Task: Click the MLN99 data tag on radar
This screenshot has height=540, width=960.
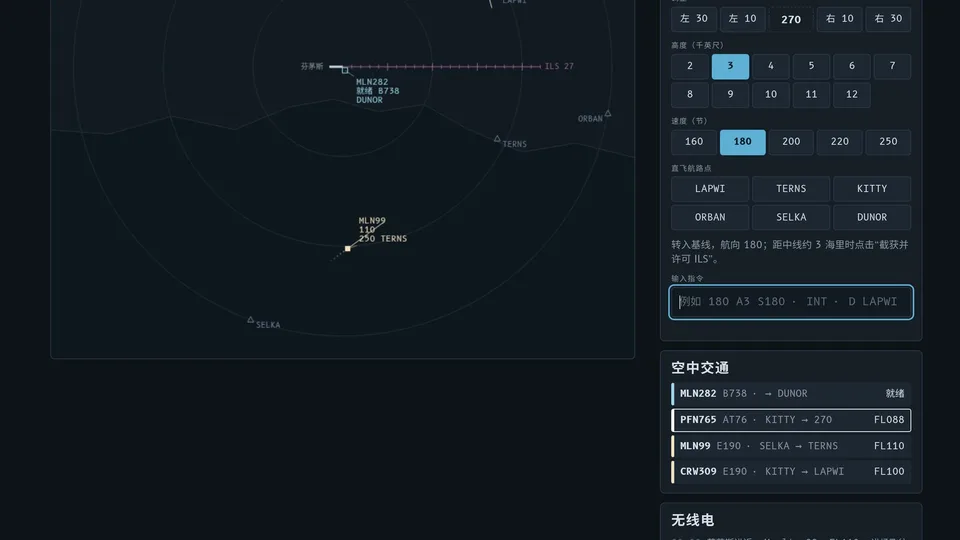Action: [x=383, y=230]
